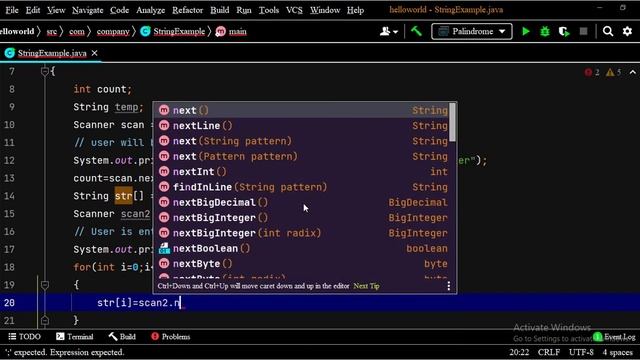The height and width of the screenshot is (360, 640).
Task: Change UTF-8 file encoding
Action: pyautogui.click(x=581, y=352)
